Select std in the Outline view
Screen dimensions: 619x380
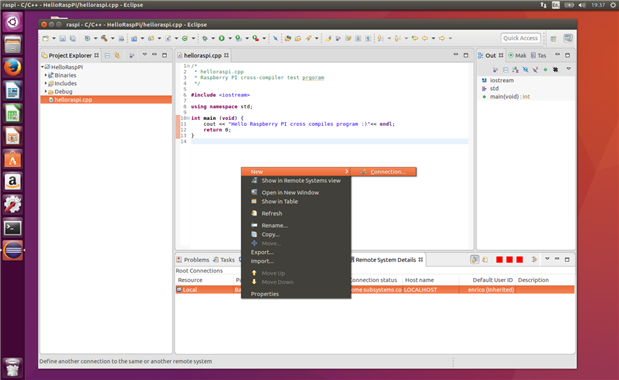(494, 88)
